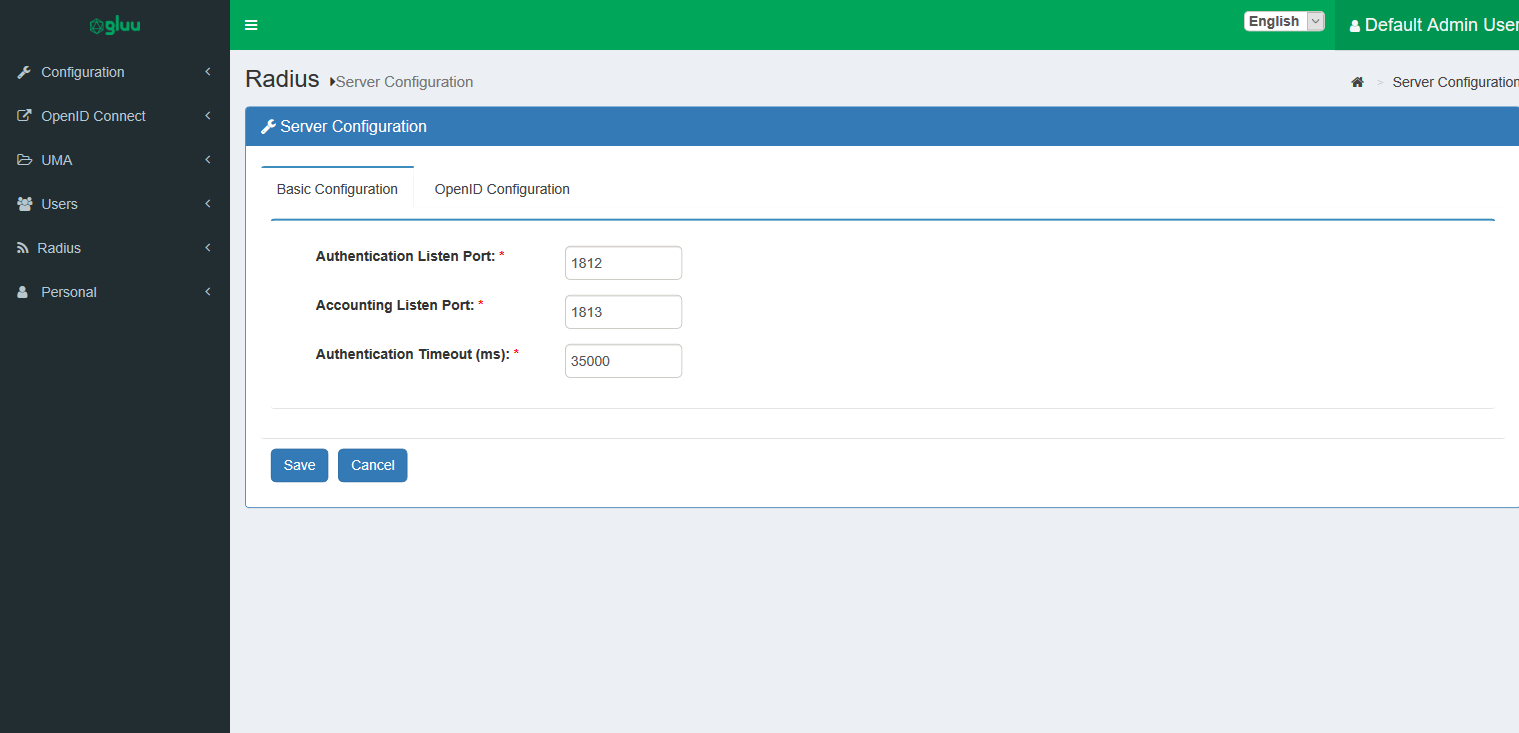Click the Users group icon in sidebar
Image resolution: width=1519 pixels, height=733 pixels.
coord(23,203)
